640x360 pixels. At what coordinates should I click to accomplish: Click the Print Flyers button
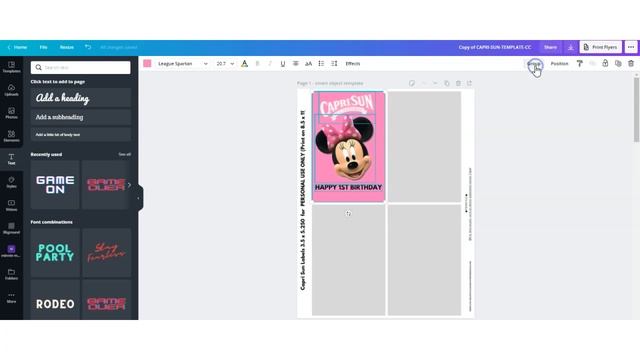601,47
